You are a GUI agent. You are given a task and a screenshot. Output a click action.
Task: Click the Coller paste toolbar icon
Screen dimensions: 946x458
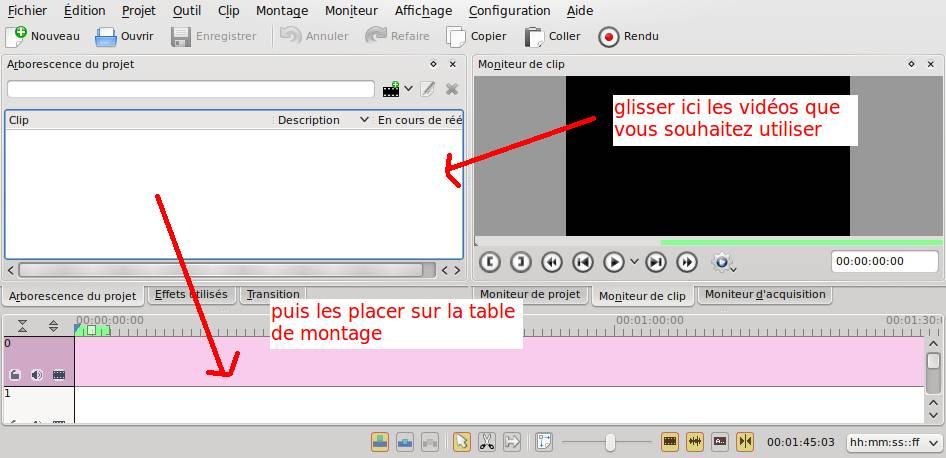pyautogui.click(x=535, y=37)
